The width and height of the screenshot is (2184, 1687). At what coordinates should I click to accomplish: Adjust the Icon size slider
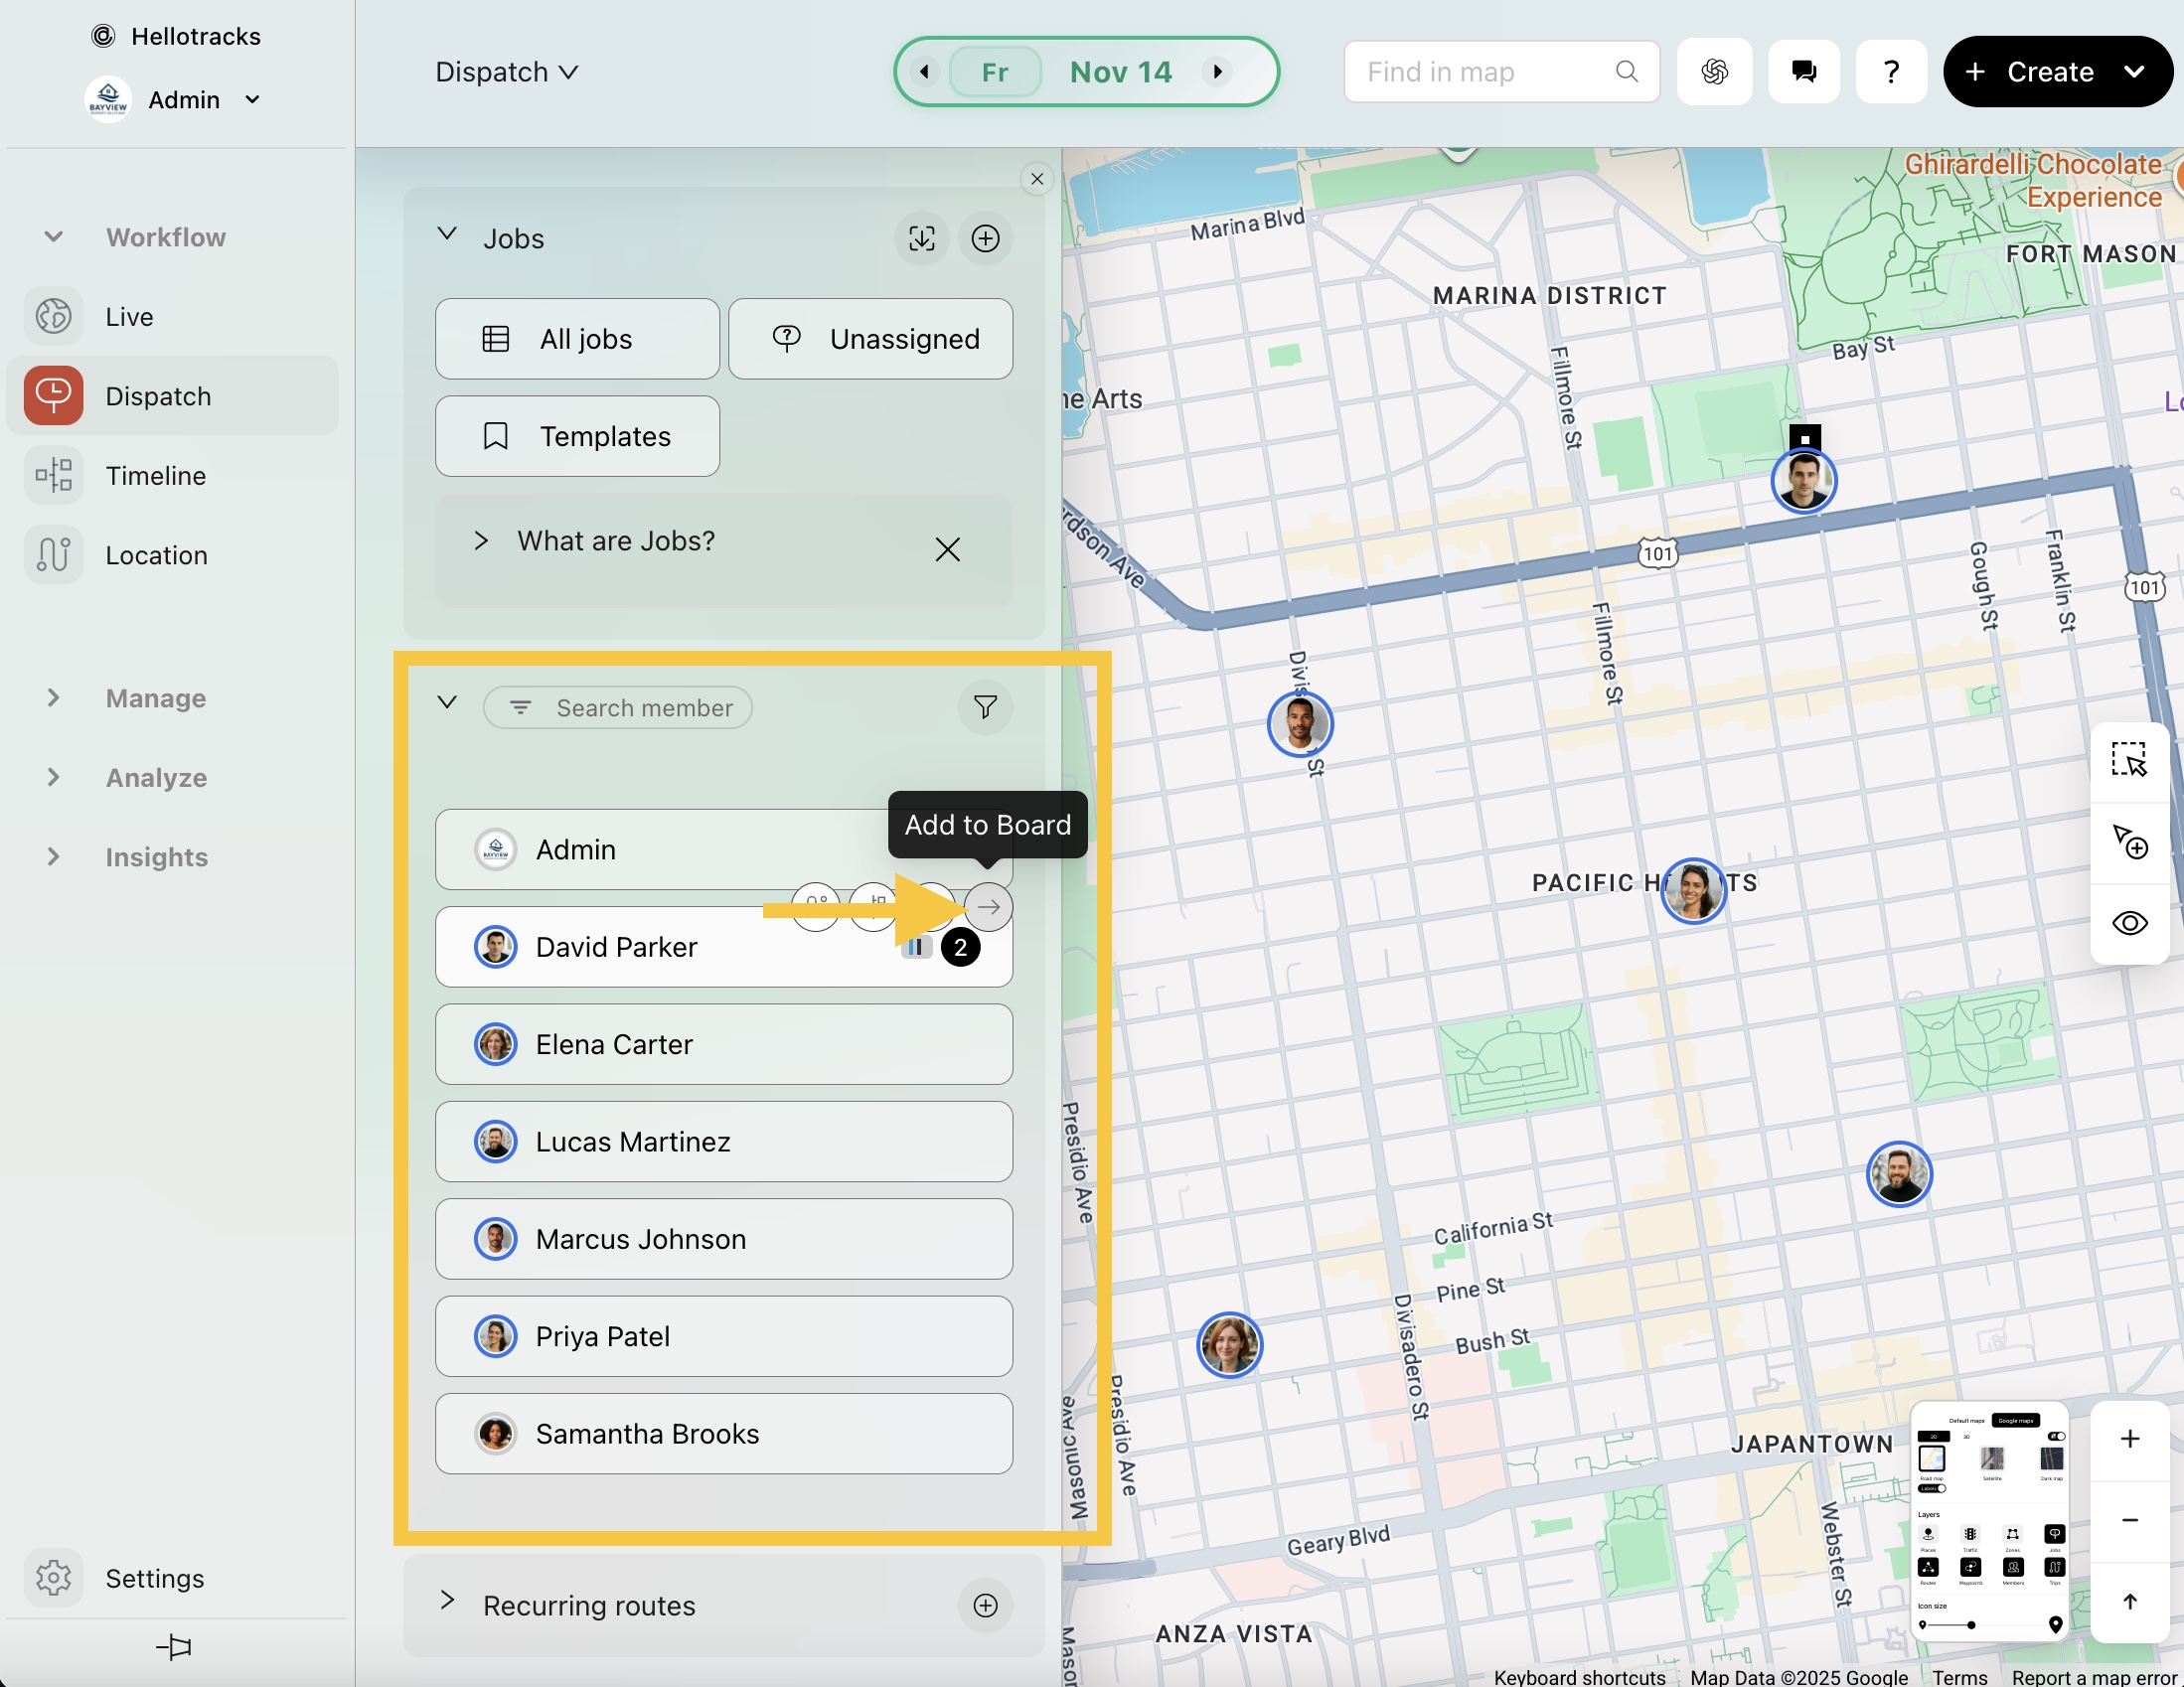(1970, 1625)
